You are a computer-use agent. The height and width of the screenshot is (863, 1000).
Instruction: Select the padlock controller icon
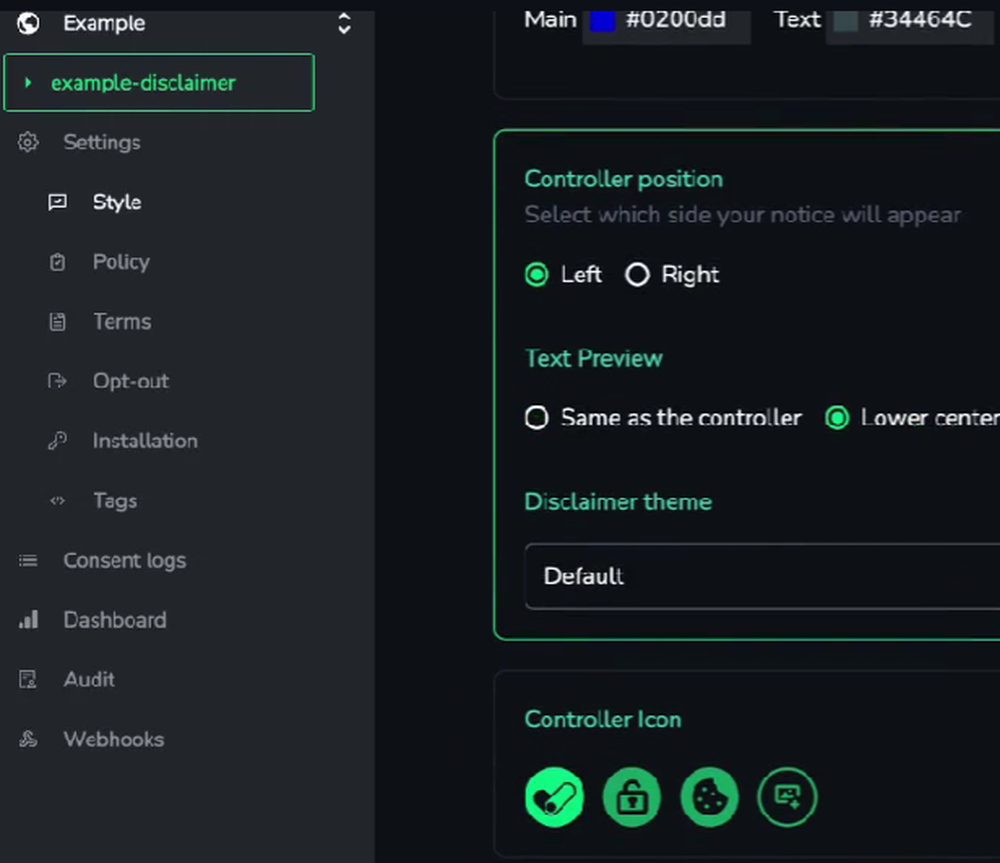pos(632,797)
